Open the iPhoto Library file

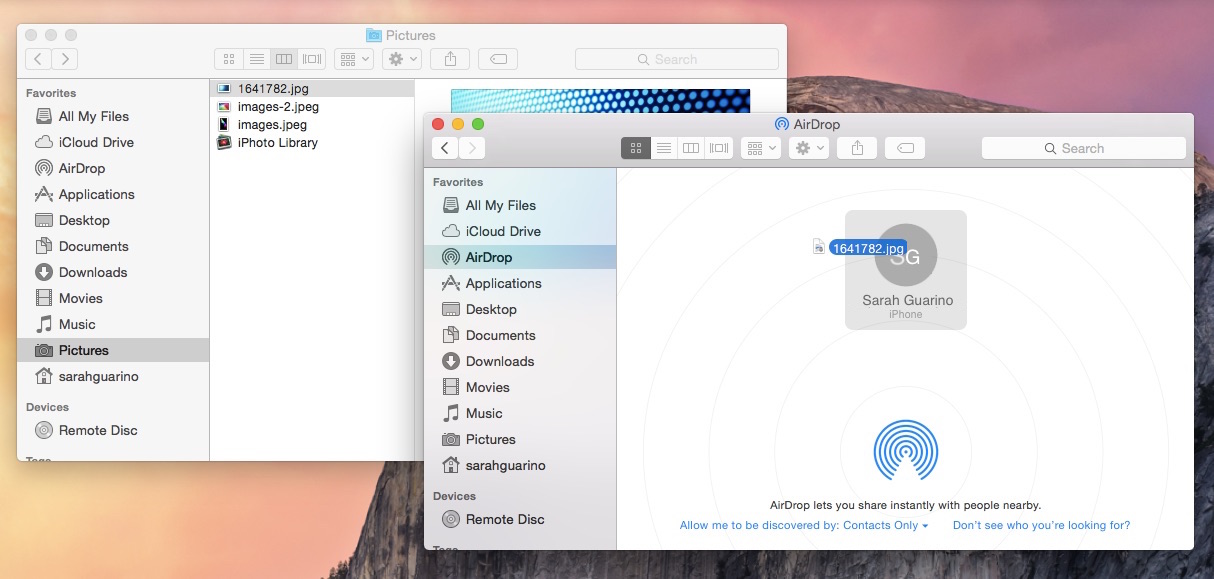277,143
